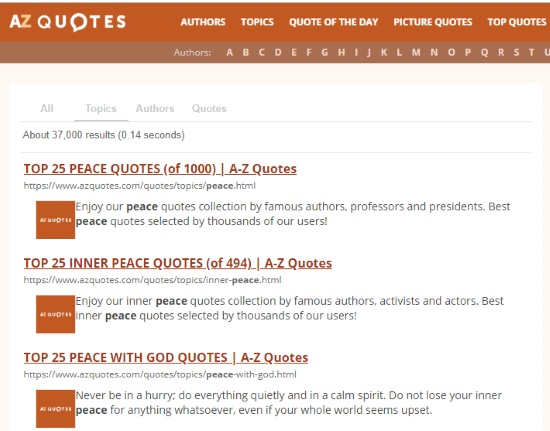Screen dimensions: 550x431
Task: Browse authors starting with letter I
Action: point(356,53)
